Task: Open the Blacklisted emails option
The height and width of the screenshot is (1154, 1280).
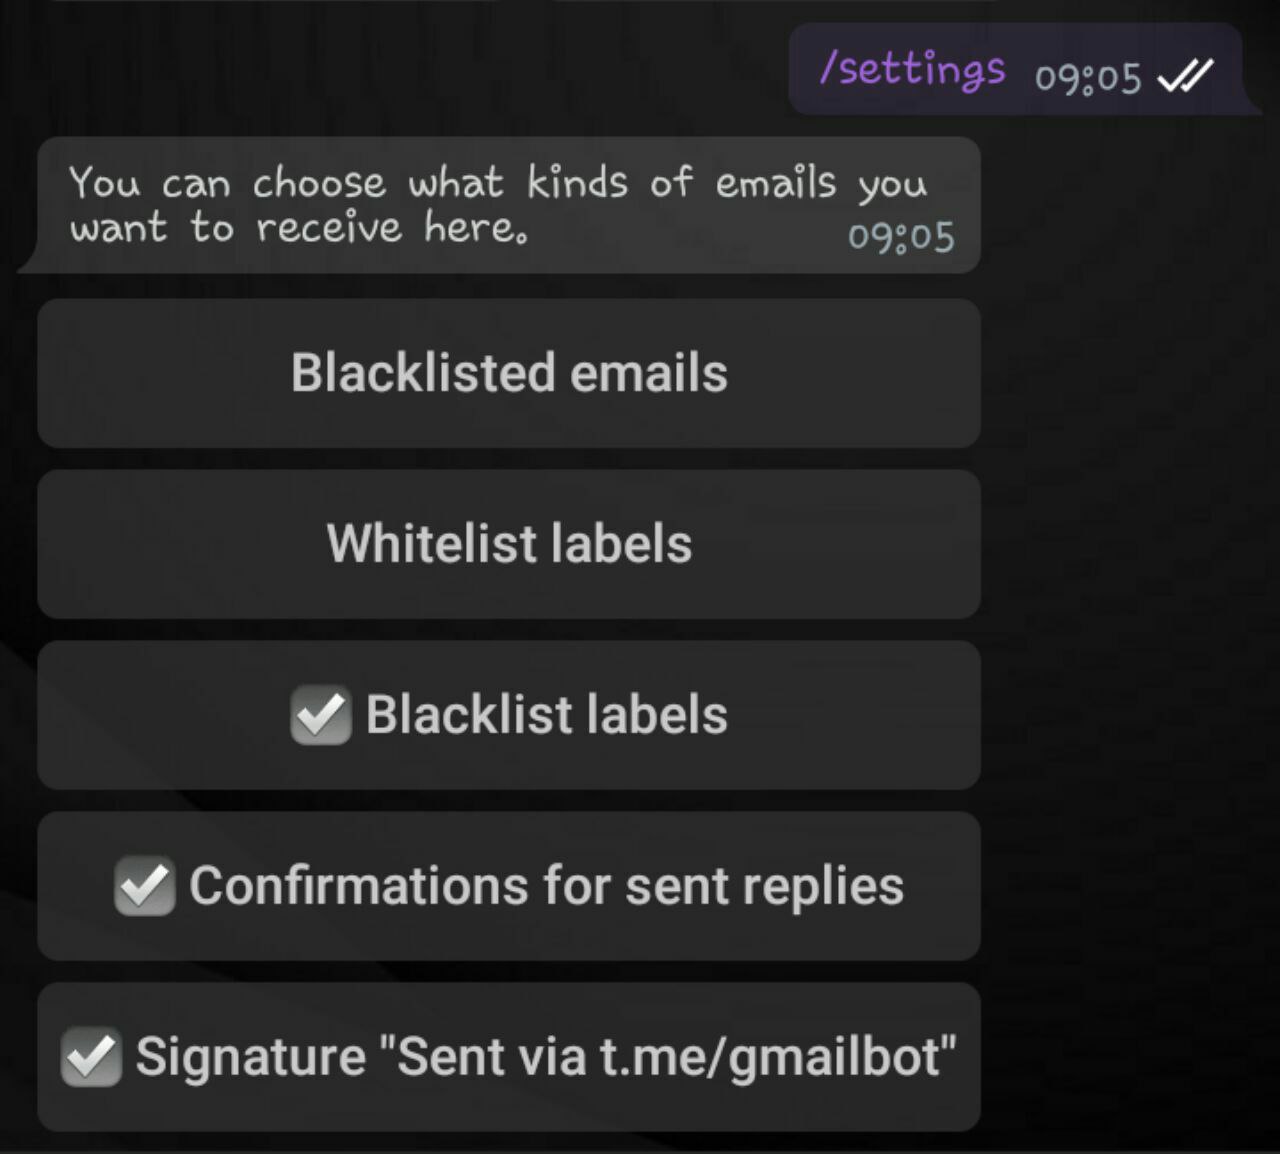Action: 508,373
